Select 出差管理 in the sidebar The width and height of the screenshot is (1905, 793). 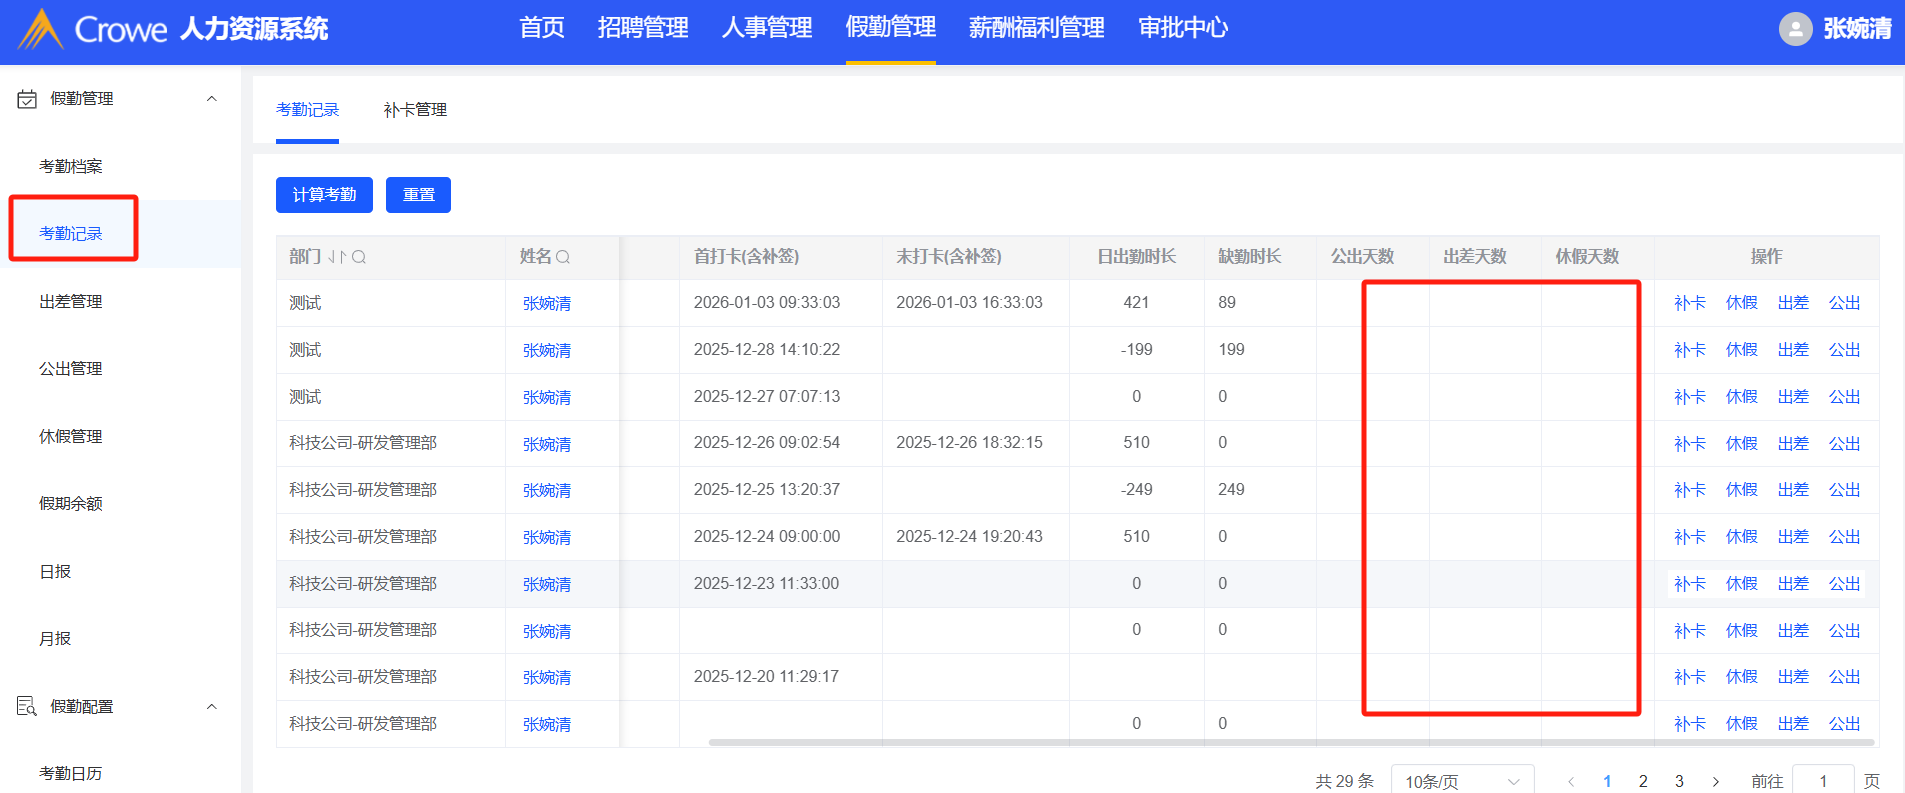(x=71, y=301)
